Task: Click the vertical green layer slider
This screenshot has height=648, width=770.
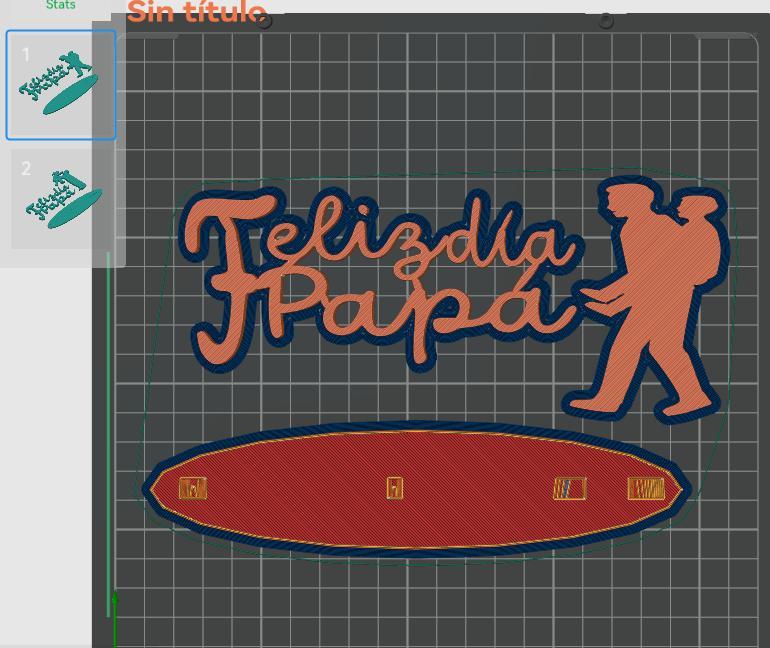Action: pyautogui.click(x=108, y=434)
